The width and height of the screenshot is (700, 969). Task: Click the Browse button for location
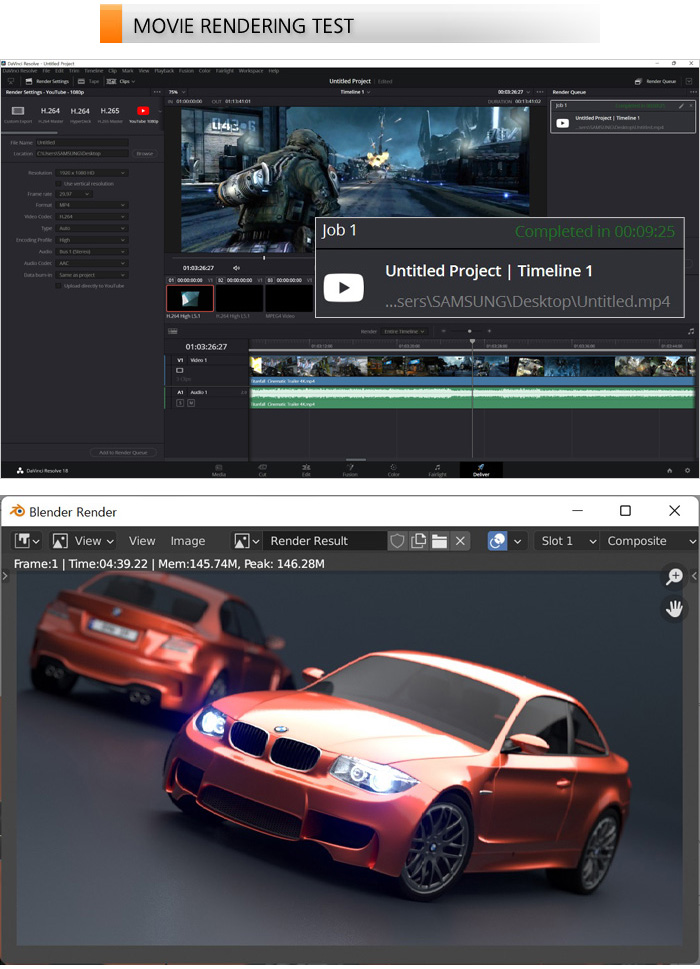(144, 154)
